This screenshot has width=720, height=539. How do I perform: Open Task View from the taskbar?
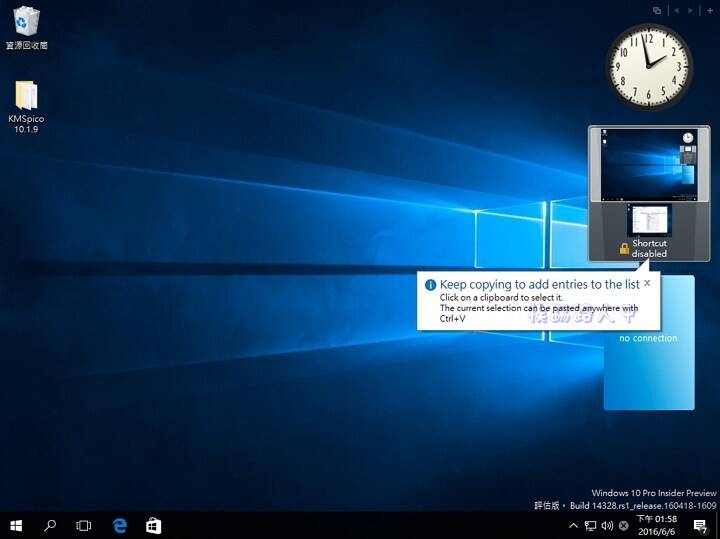[84, 526]
